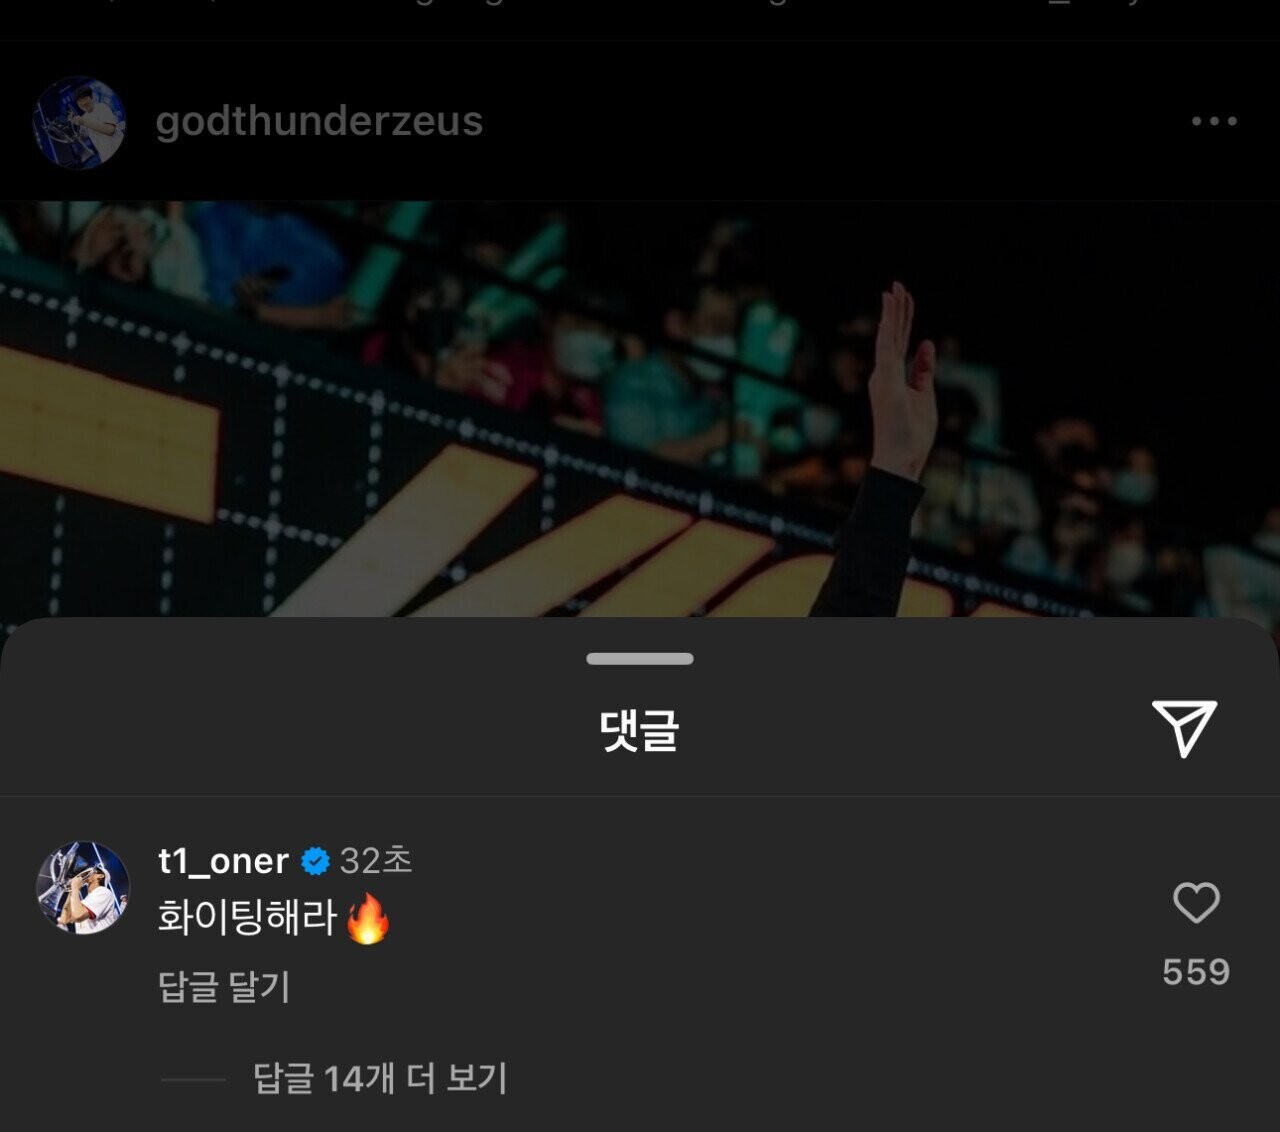Tap the 32초 comment timestamp
Image resolution: width=1280 pixels, height=1132 pixels.
pyautogui.click(x=376, y=861)
